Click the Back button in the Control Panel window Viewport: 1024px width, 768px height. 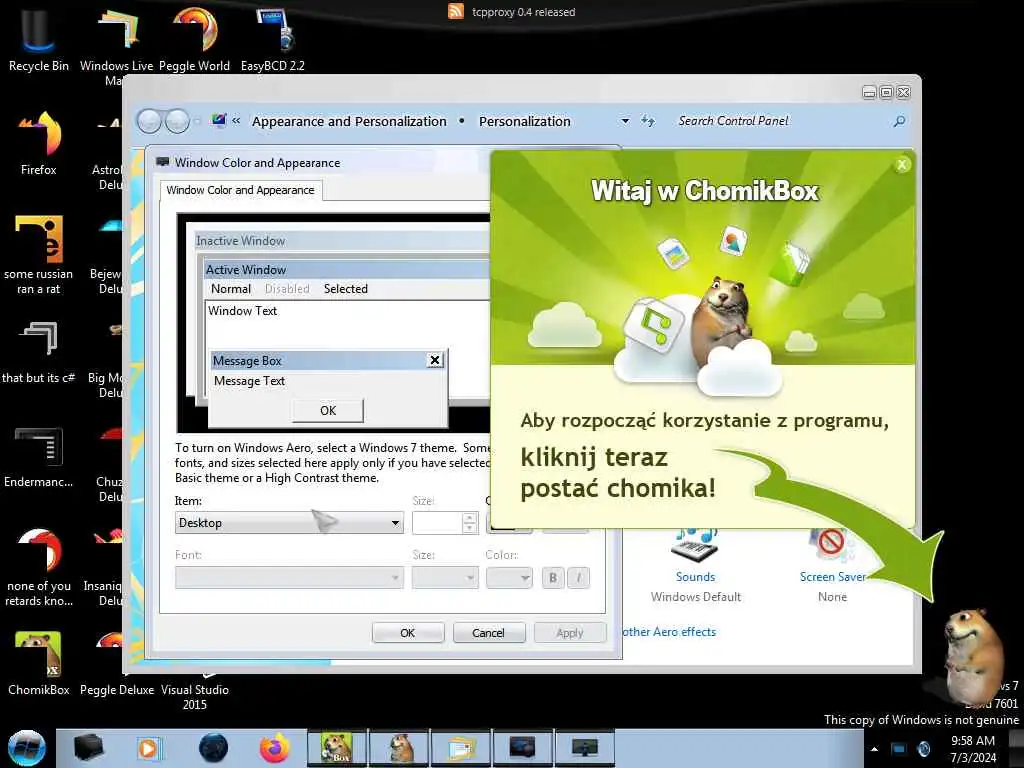[x=150, y=121]
